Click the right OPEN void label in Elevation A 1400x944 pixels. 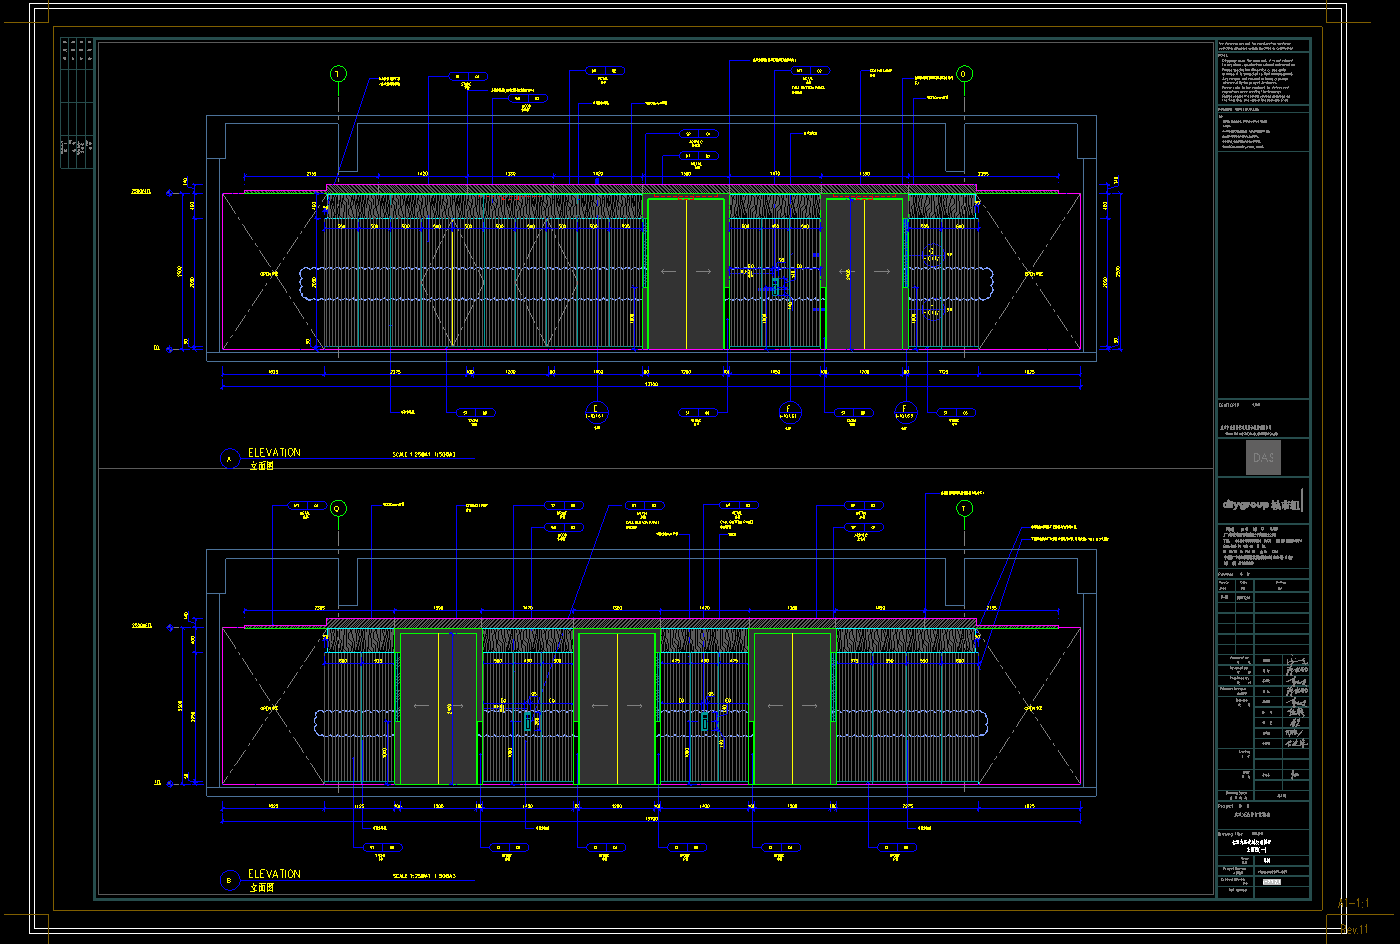(x=1033, y=273)
